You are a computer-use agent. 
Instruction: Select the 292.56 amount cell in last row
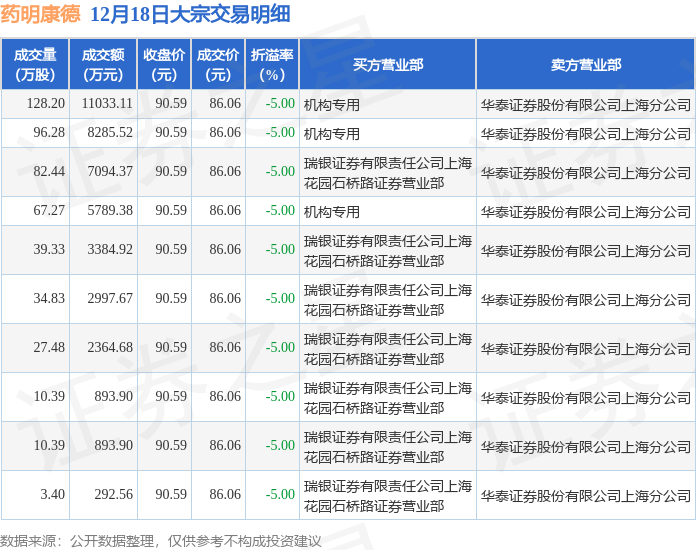pyautogui.click(x=113, y=495)
